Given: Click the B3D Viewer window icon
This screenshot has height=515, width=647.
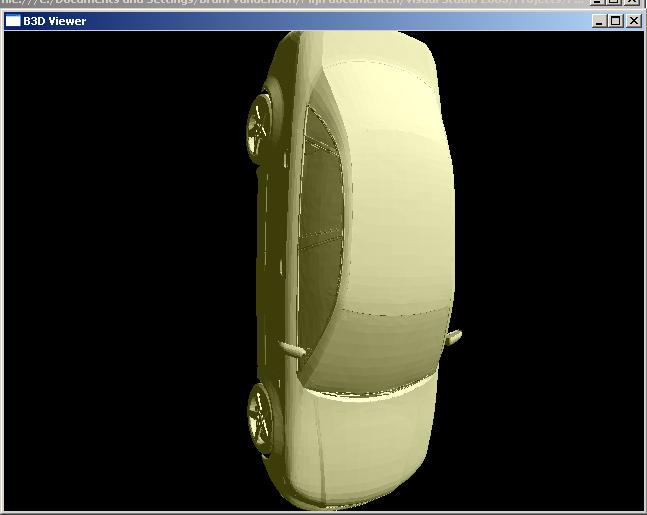Looking at the screenshot, I should pyautogui.click(x=13, y=21).
